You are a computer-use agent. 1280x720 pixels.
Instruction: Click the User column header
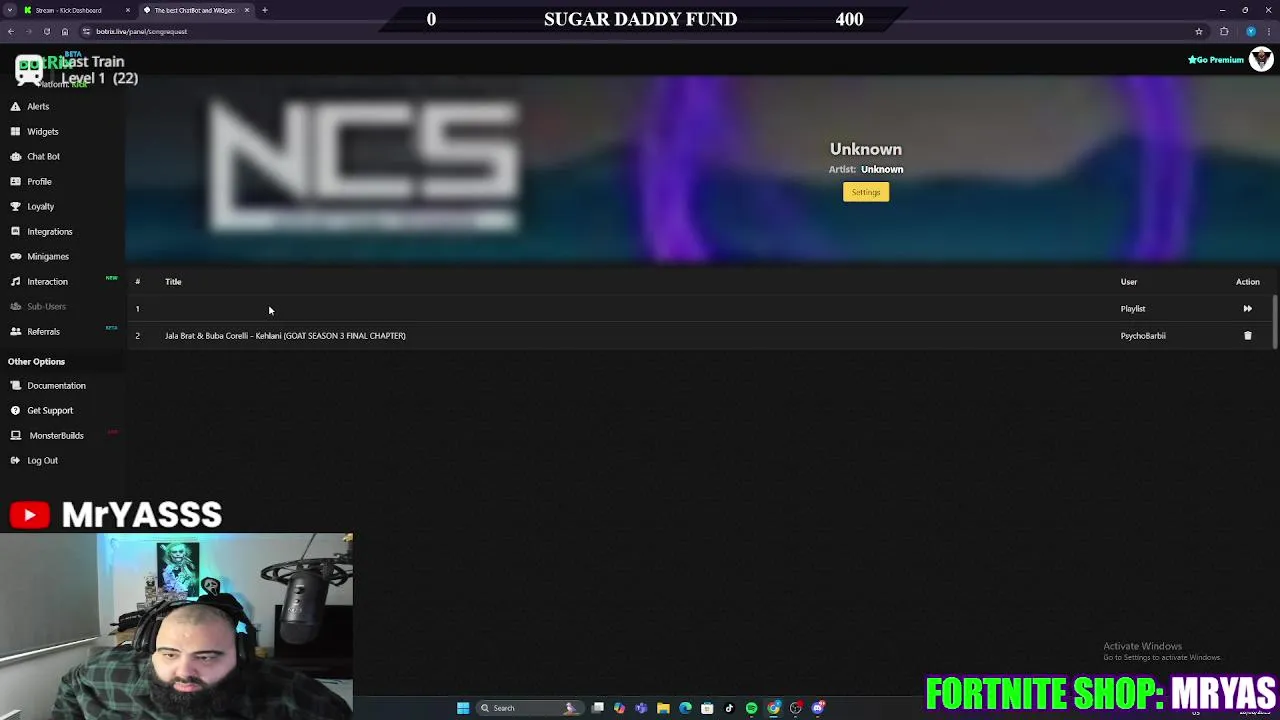coord(1129,282)
